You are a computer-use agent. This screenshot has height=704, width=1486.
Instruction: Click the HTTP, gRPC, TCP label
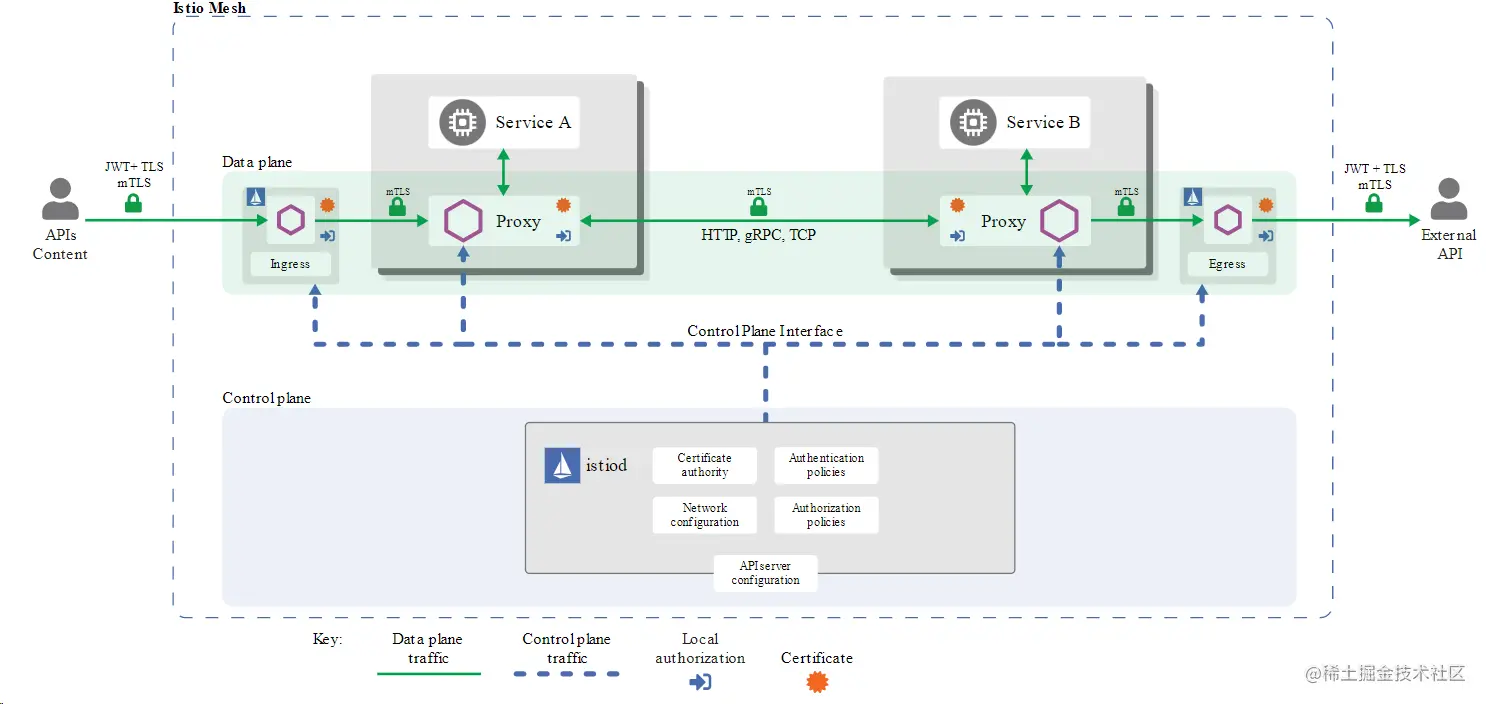tap(759, 236)
